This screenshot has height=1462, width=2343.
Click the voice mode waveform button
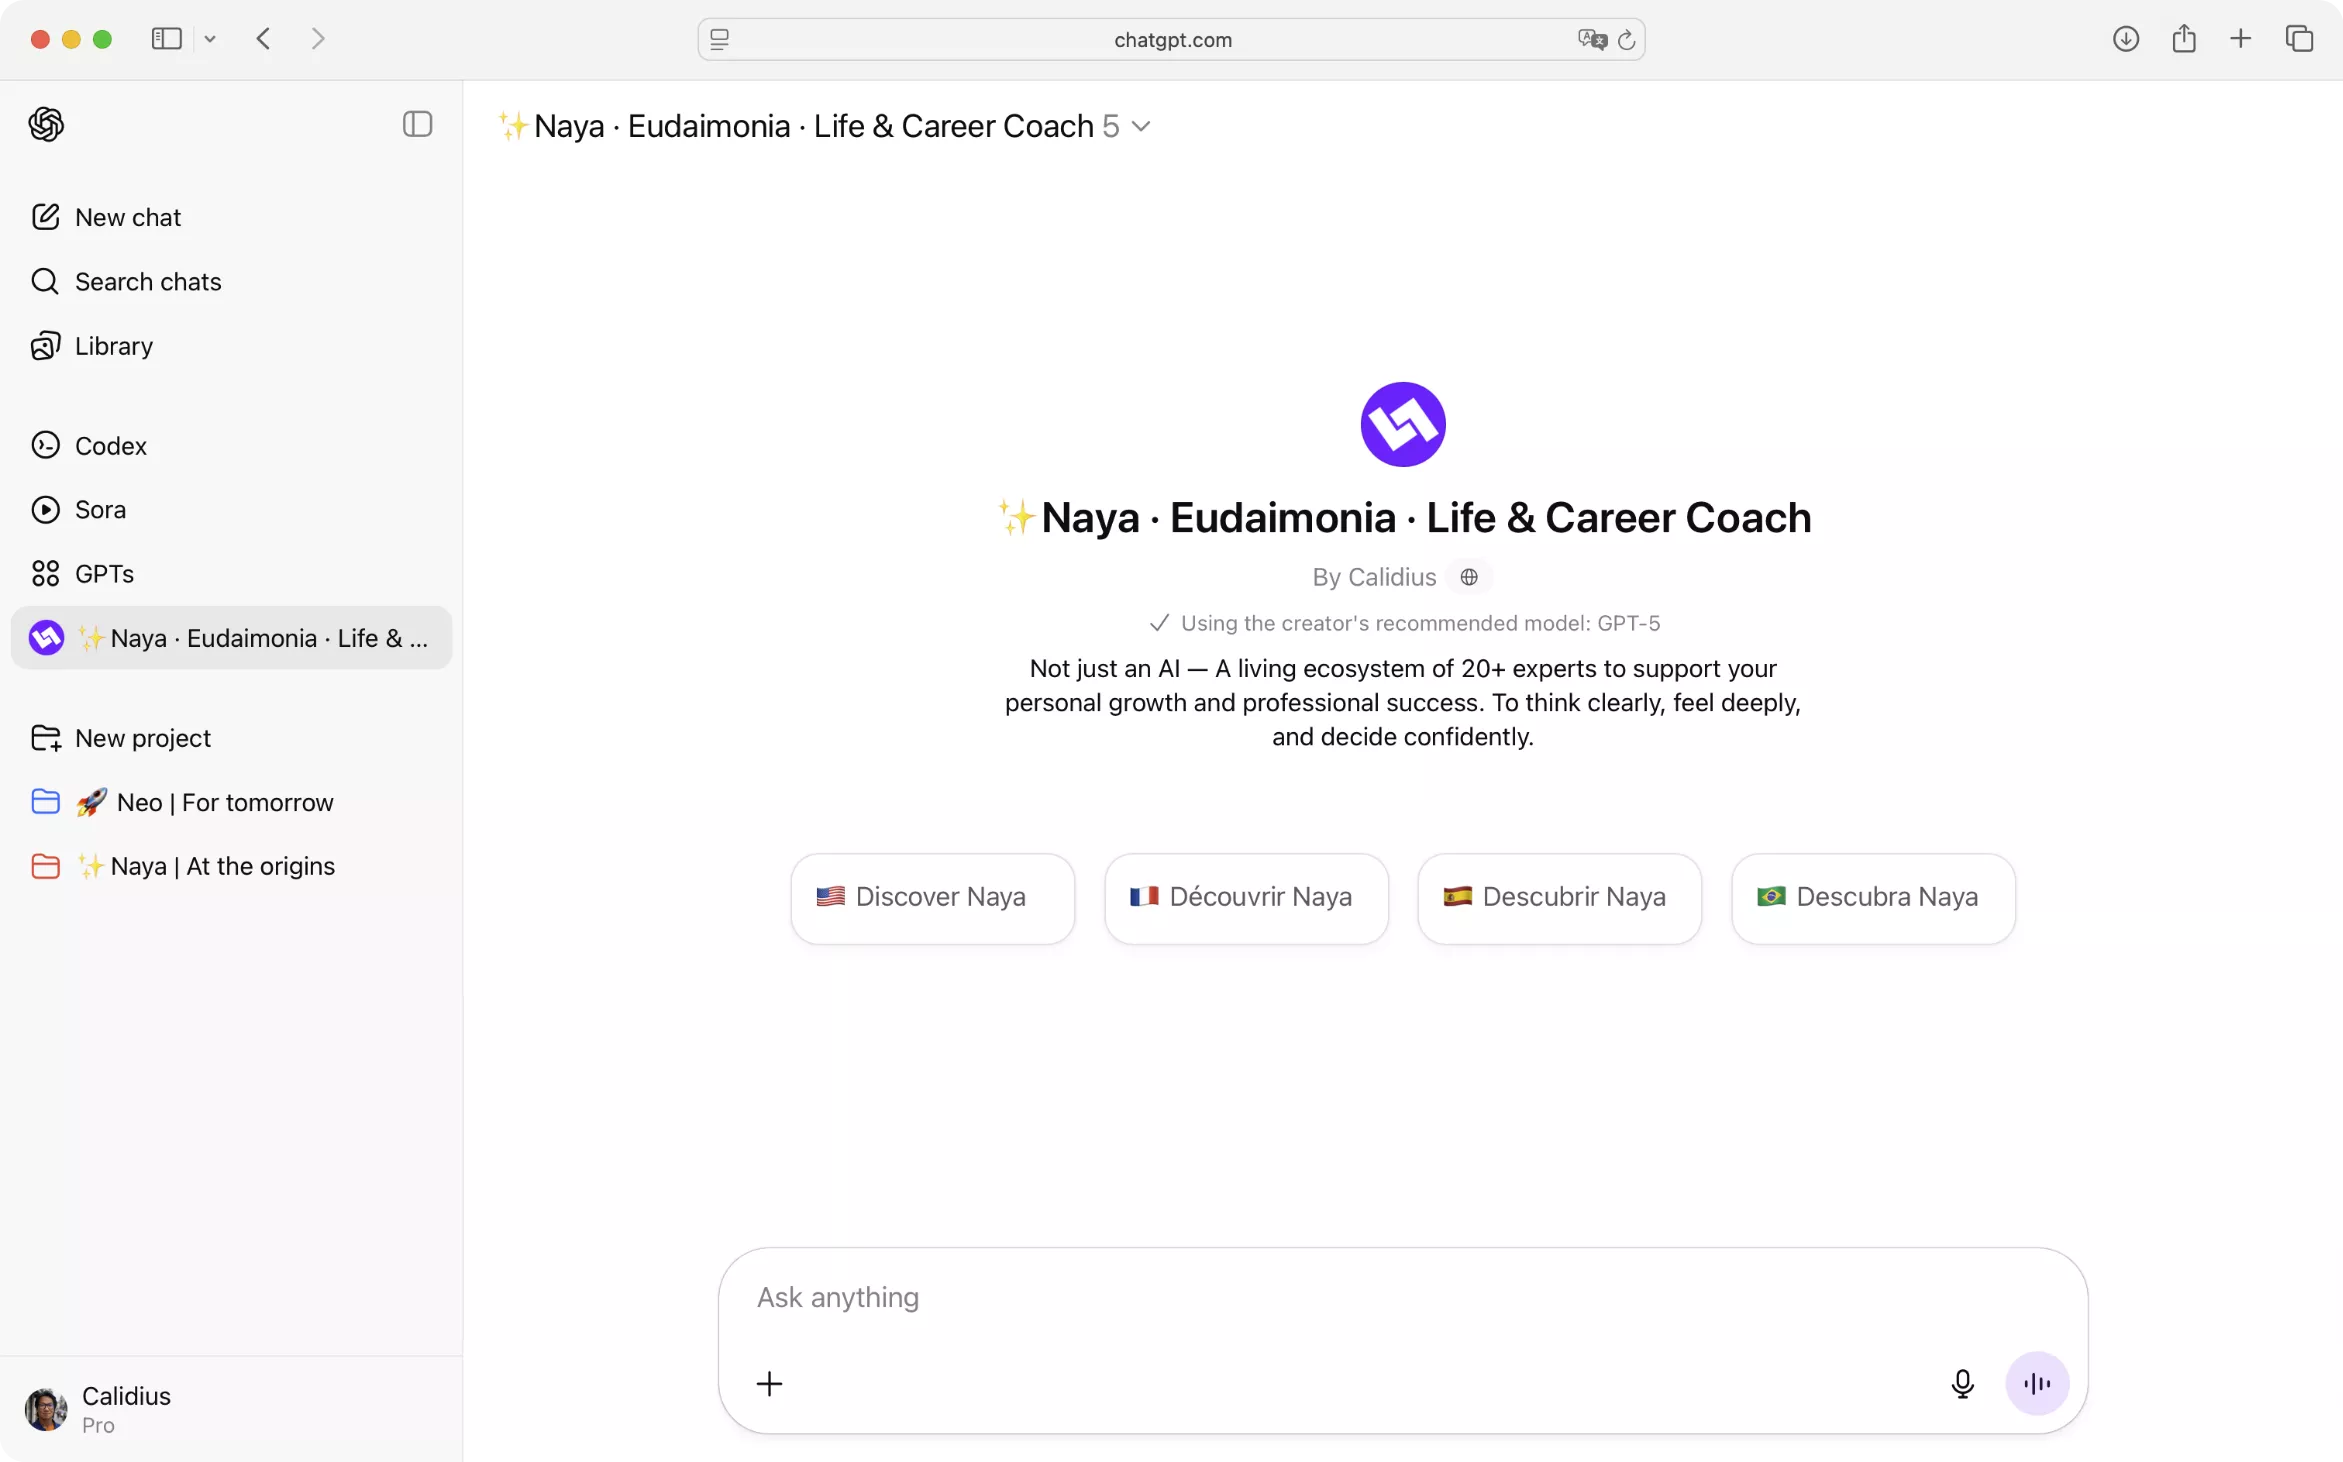click(2037, 1383)
